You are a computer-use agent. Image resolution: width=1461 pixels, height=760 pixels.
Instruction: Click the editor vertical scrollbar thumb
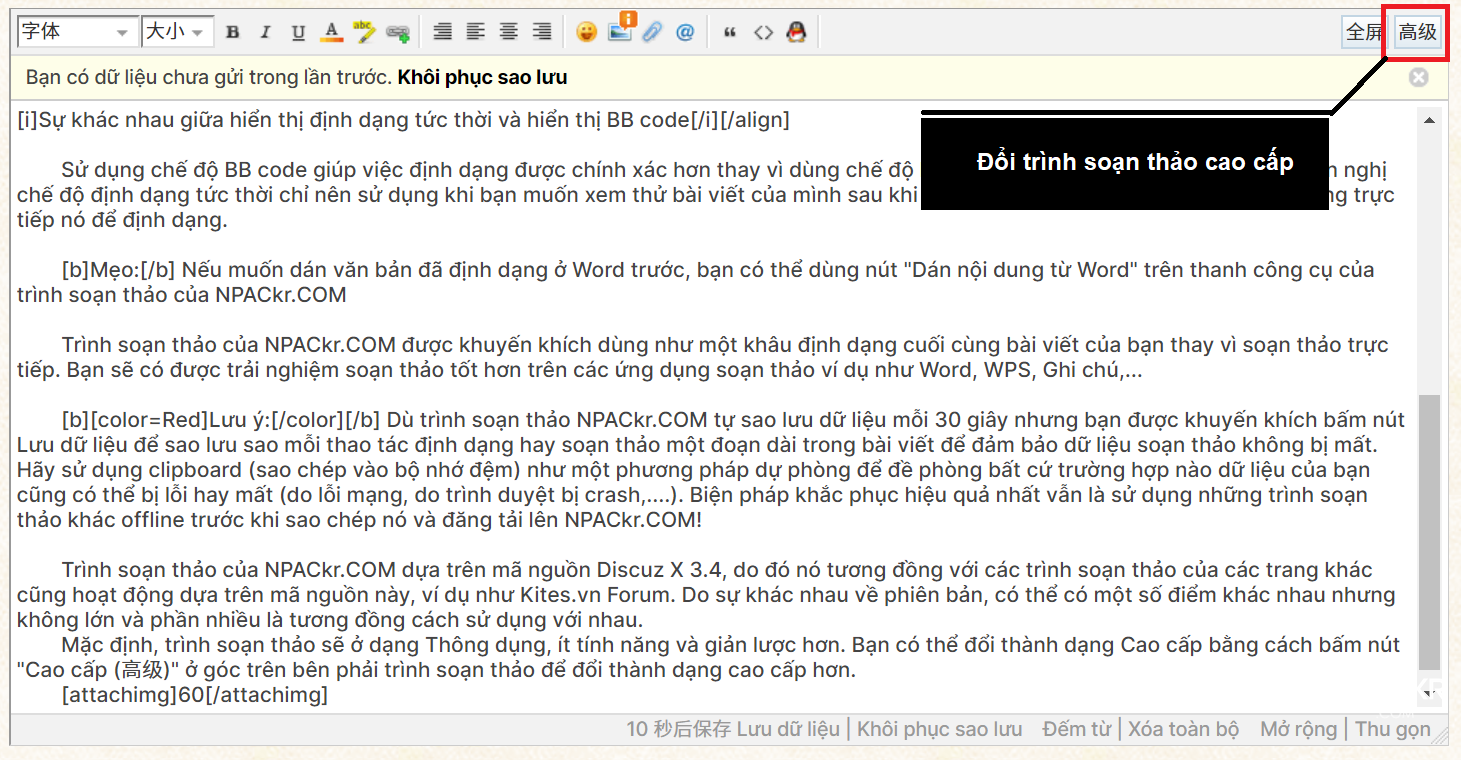1430,531
